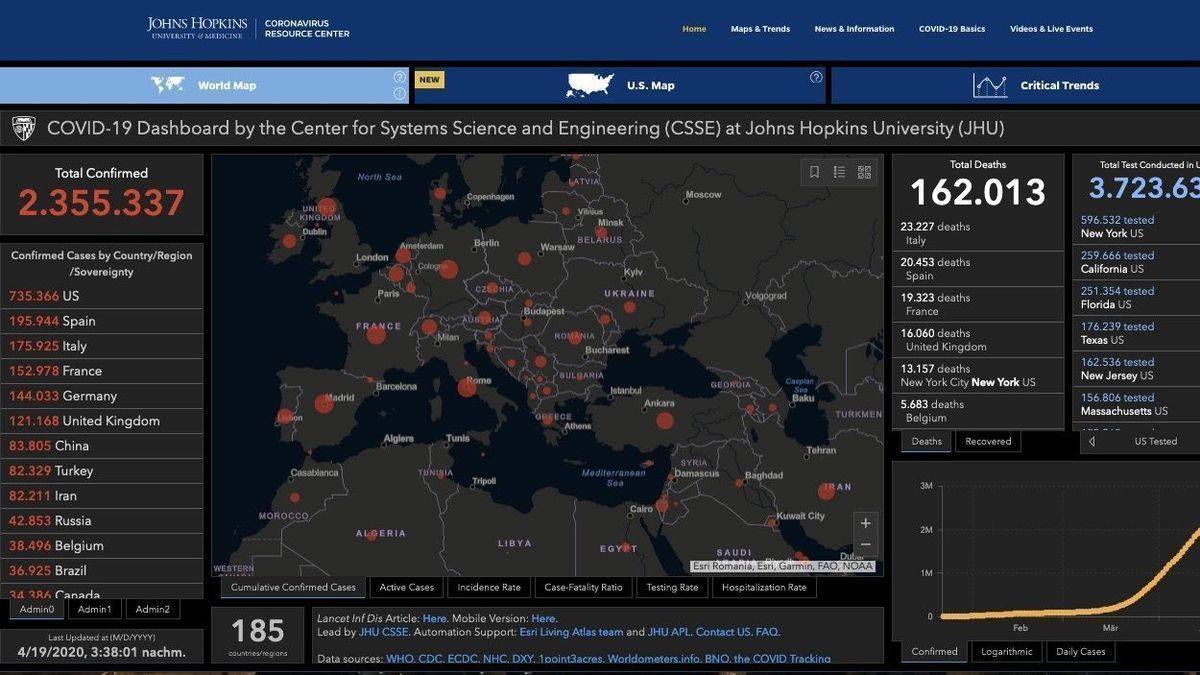Select the 156.806 tested Massachusetts row

1137,404
